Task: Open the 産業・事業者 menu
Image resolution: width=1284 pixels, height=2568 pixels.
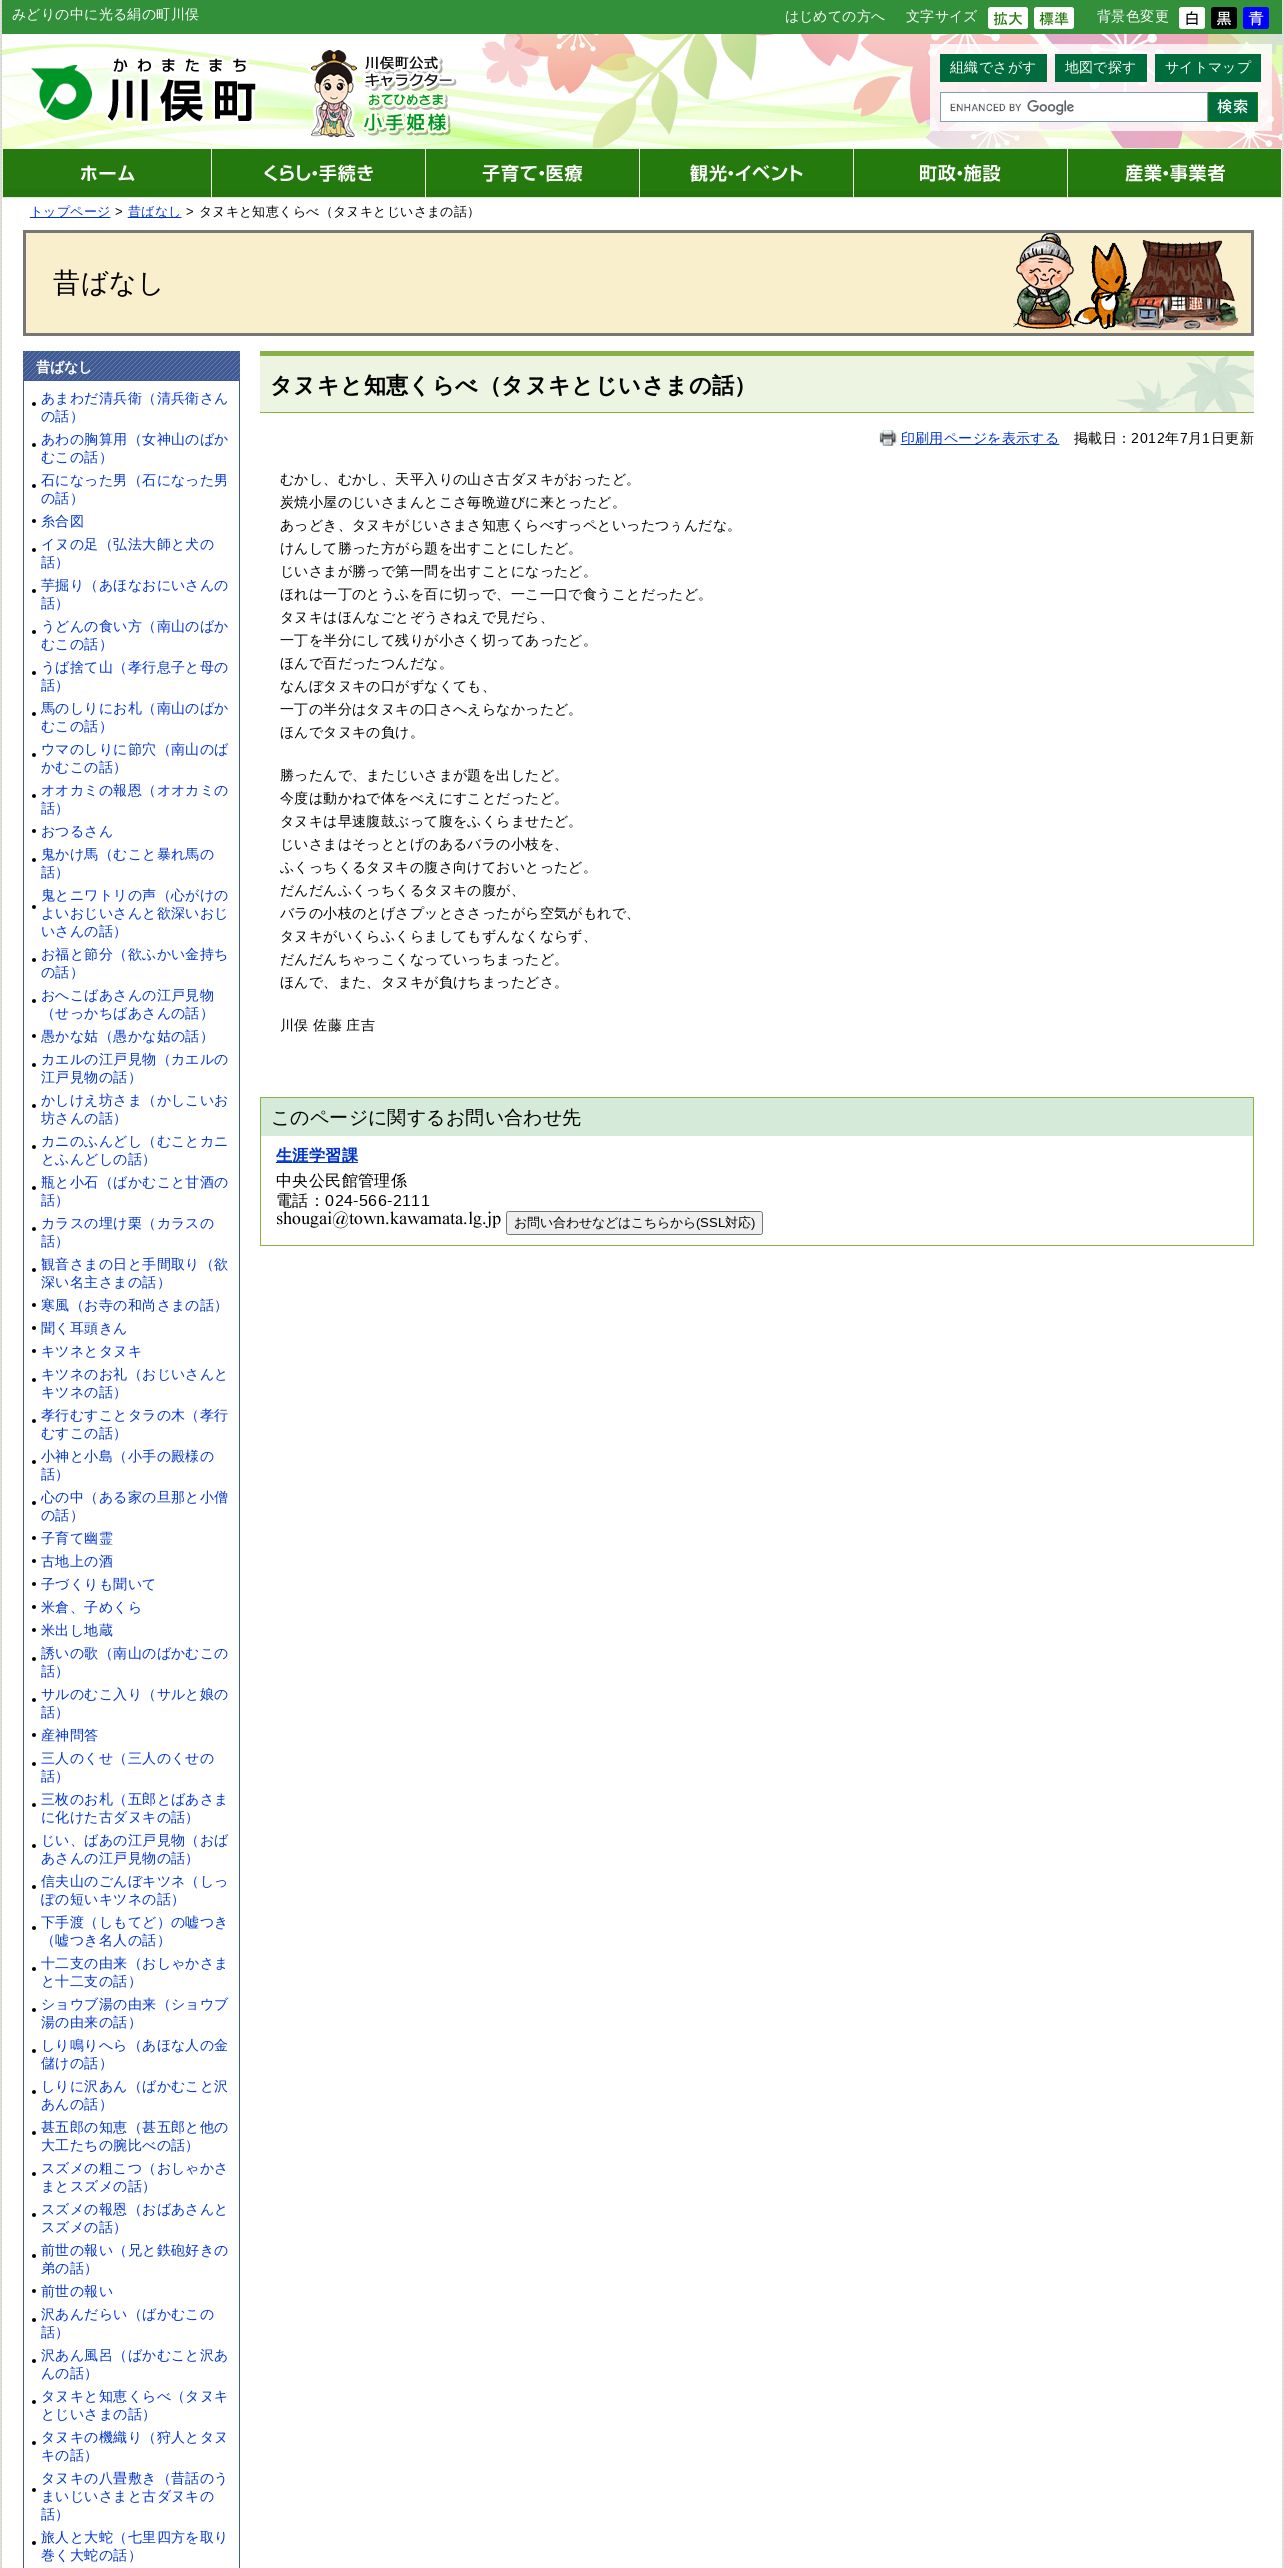Action: 1174,173
